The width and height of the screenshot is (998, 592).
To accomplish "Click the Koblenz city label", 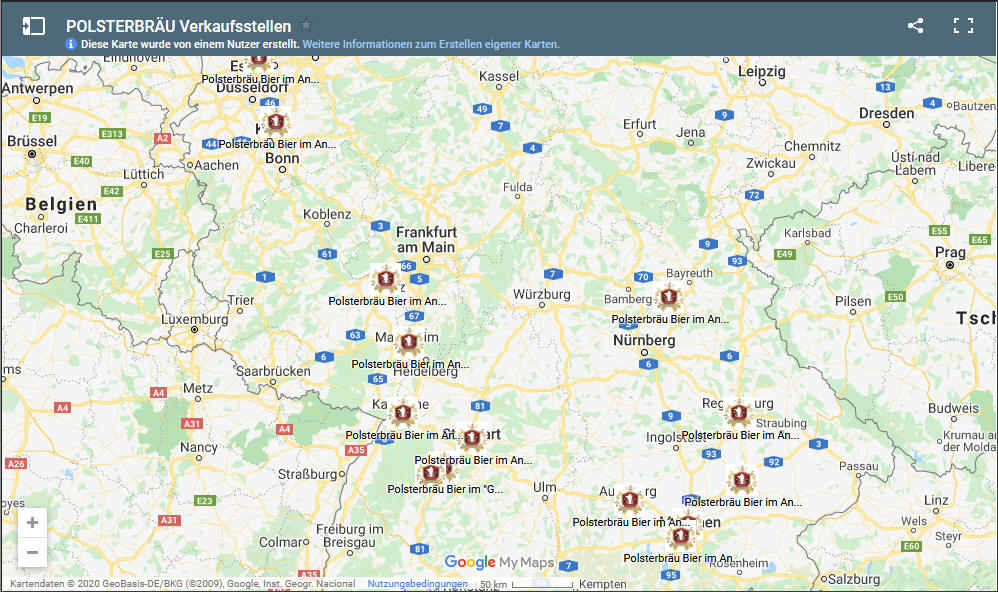I will [327, 214].
